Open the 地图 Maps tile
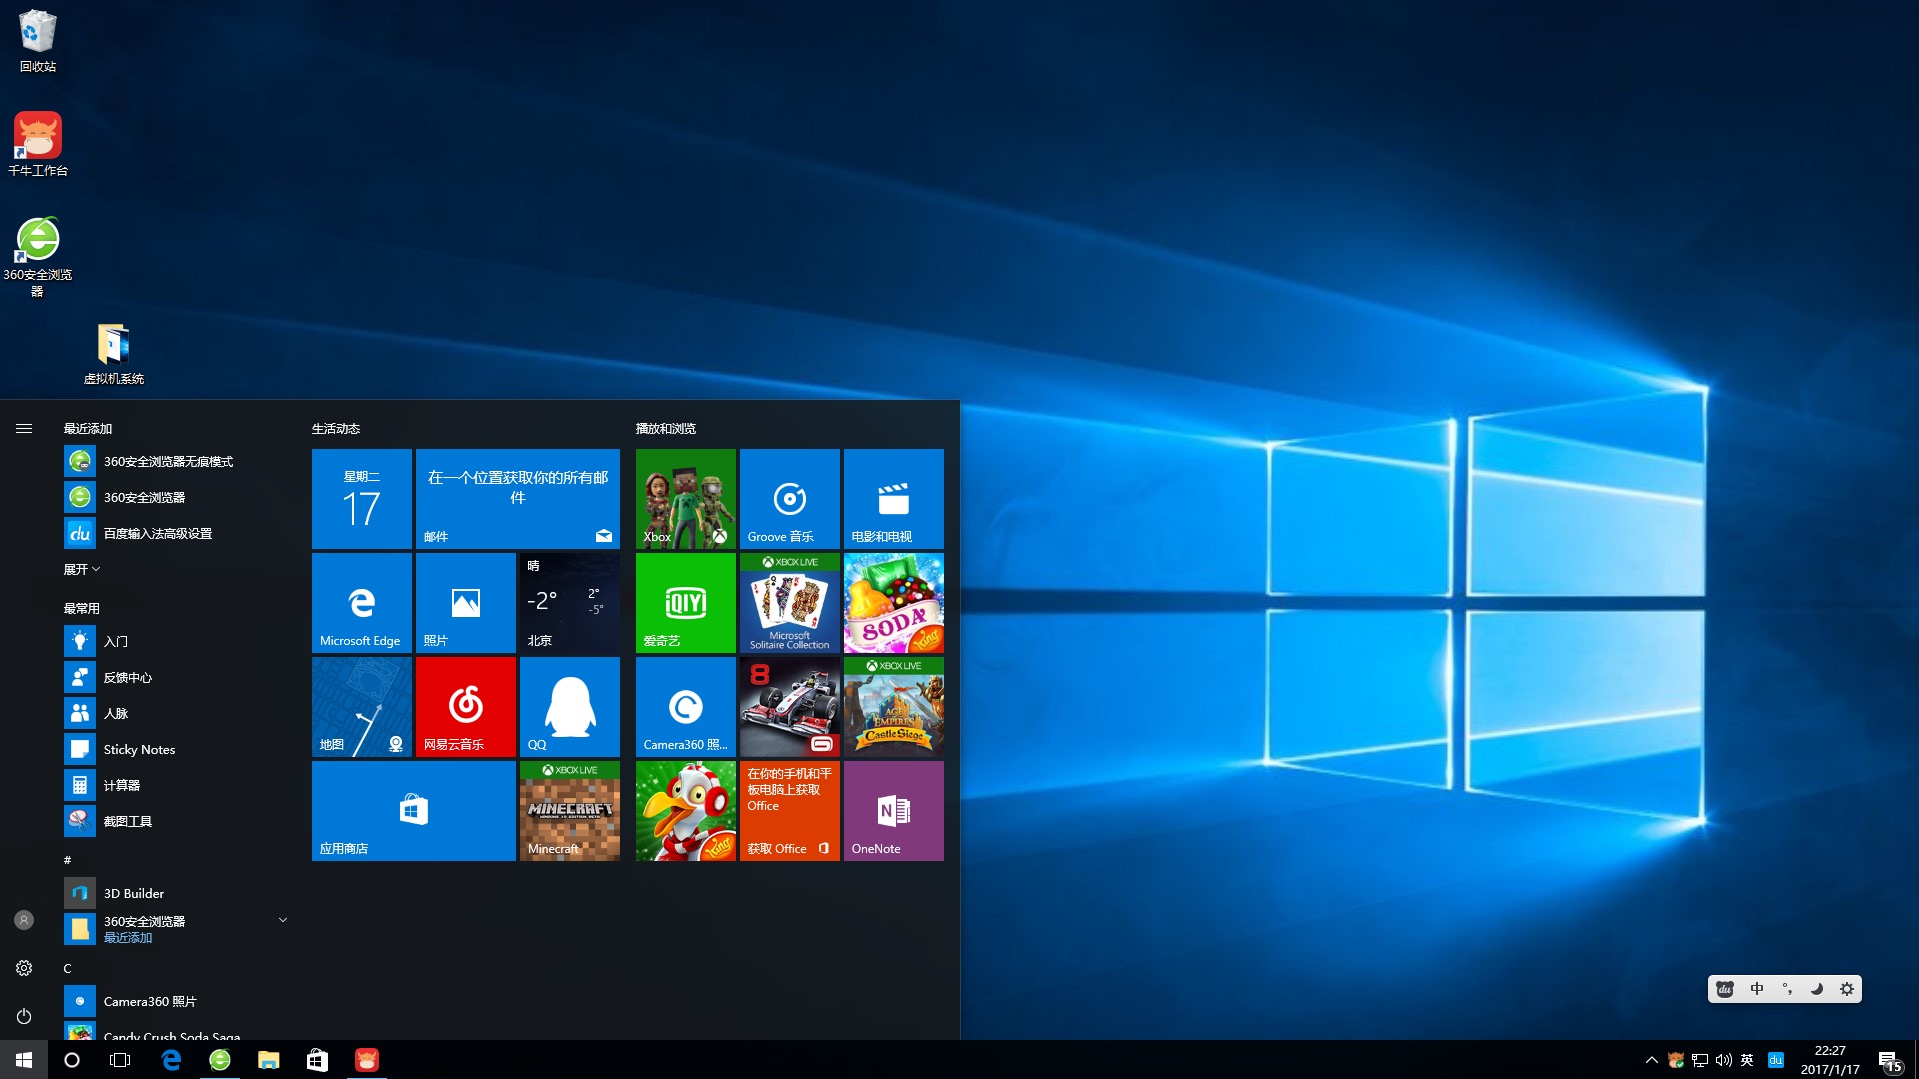The height and width of the screenshot is (1079, 1919). 362,707
